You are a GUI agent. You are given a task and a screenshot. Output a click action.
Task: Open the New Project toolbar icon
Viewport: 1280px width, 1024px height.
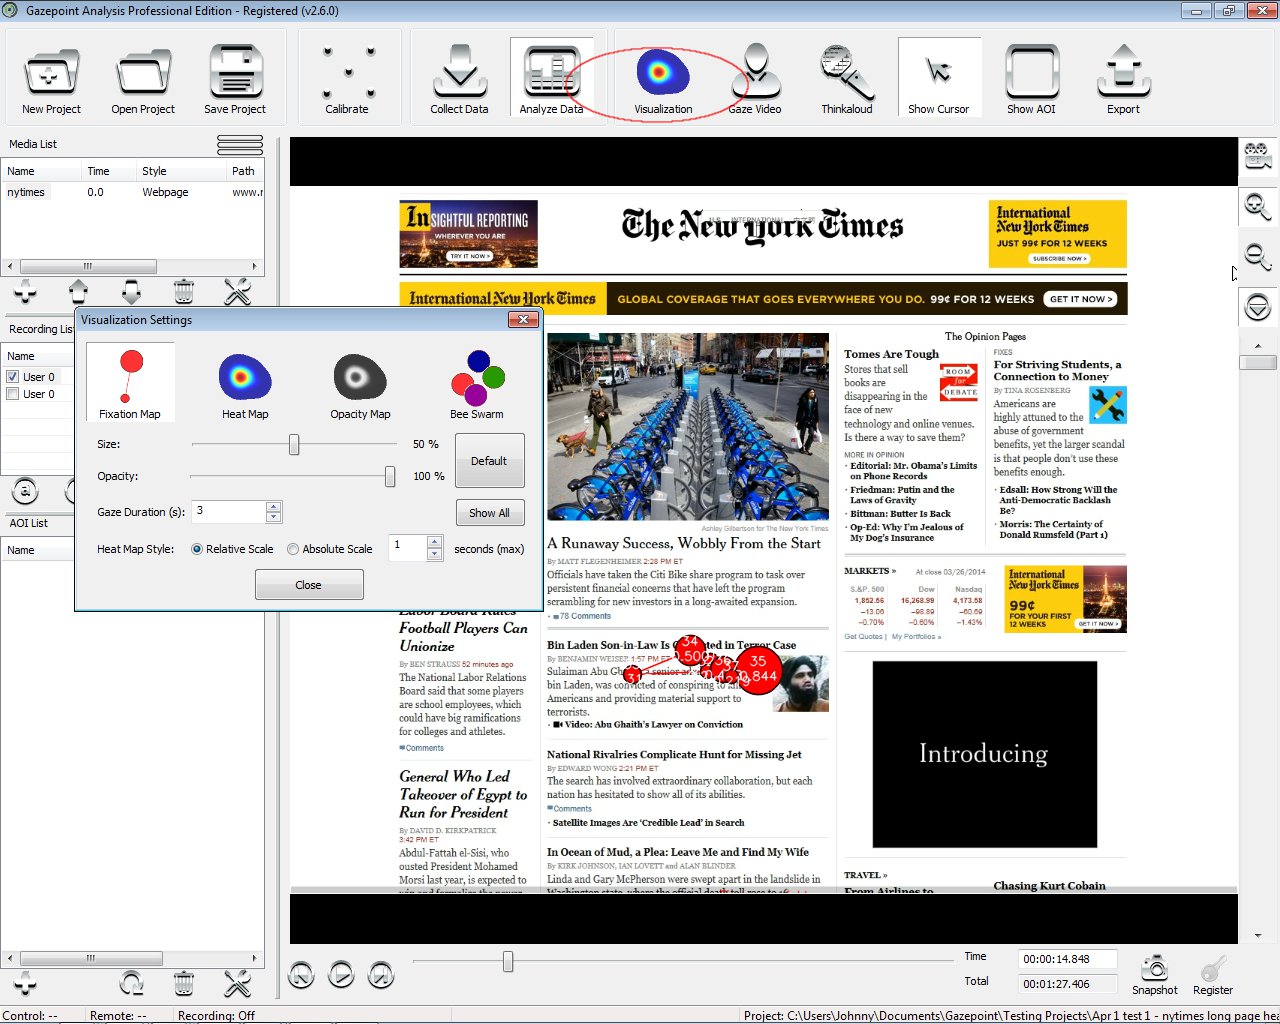[x=51, y=78]
